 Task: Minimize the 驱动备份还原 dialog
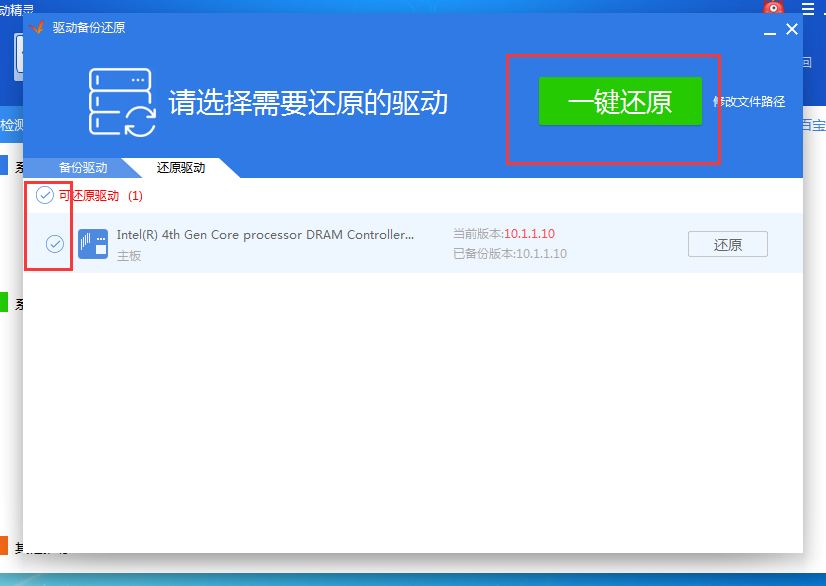click(x=768, y=32)
